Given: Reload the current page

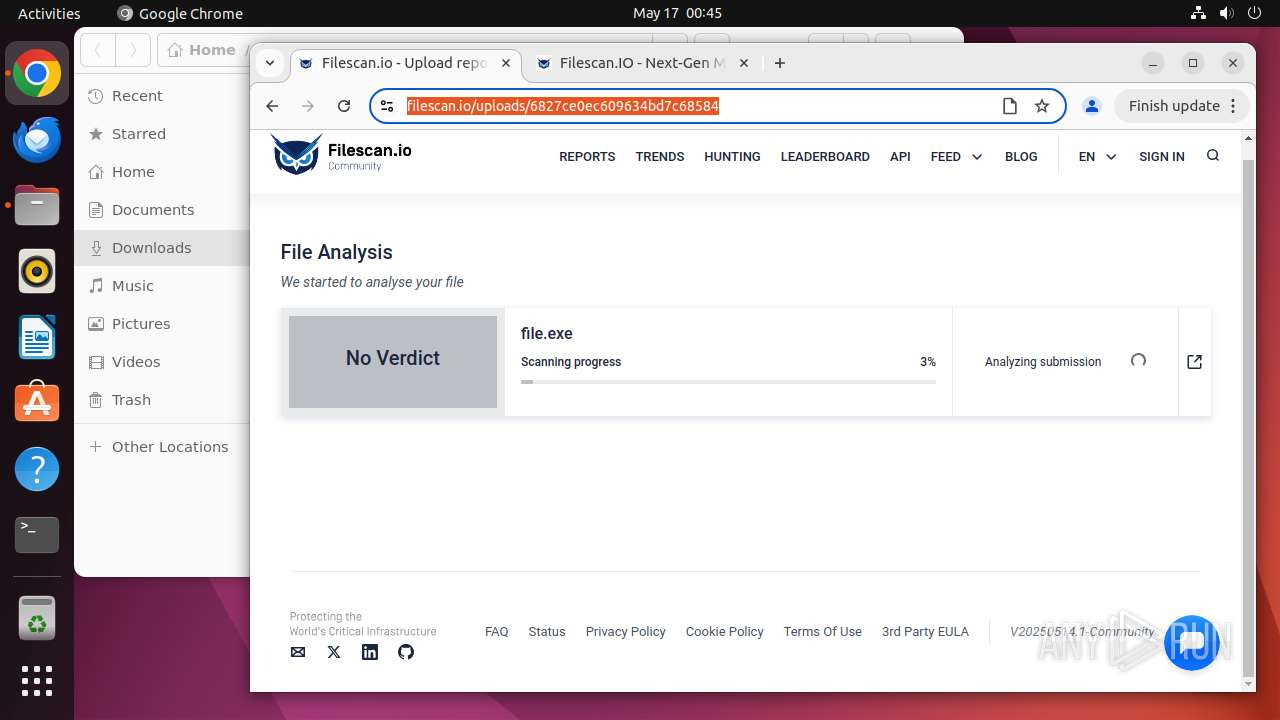Looking at the screenshot, I should [x=344, y=106].
